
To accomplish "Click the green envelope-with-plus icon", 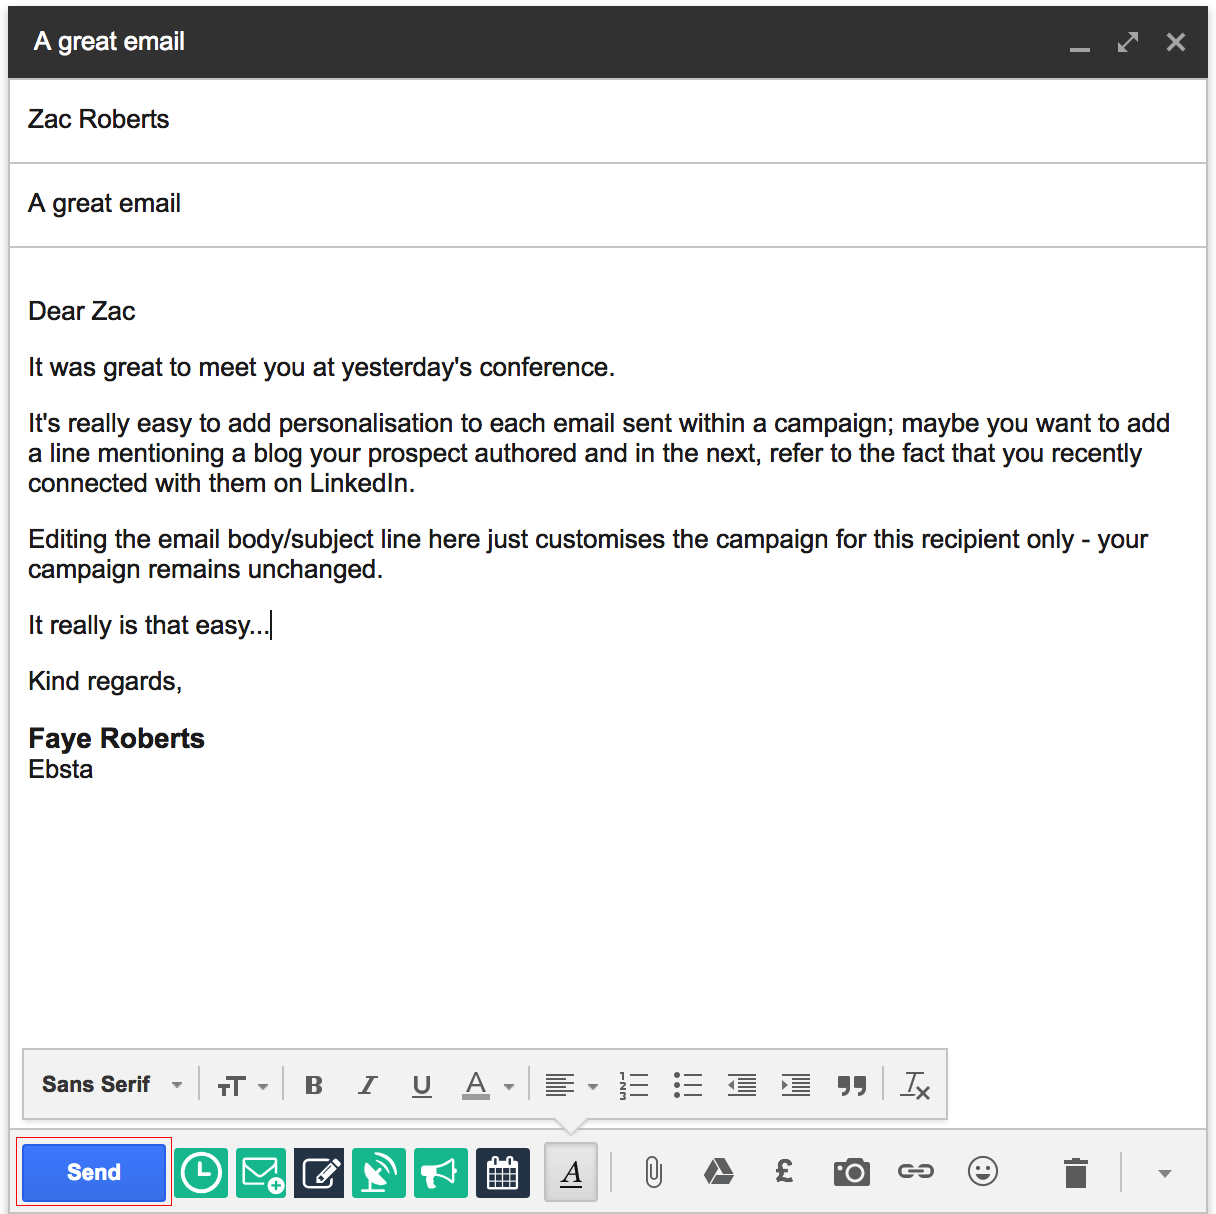I will (x=261, y=1173).
